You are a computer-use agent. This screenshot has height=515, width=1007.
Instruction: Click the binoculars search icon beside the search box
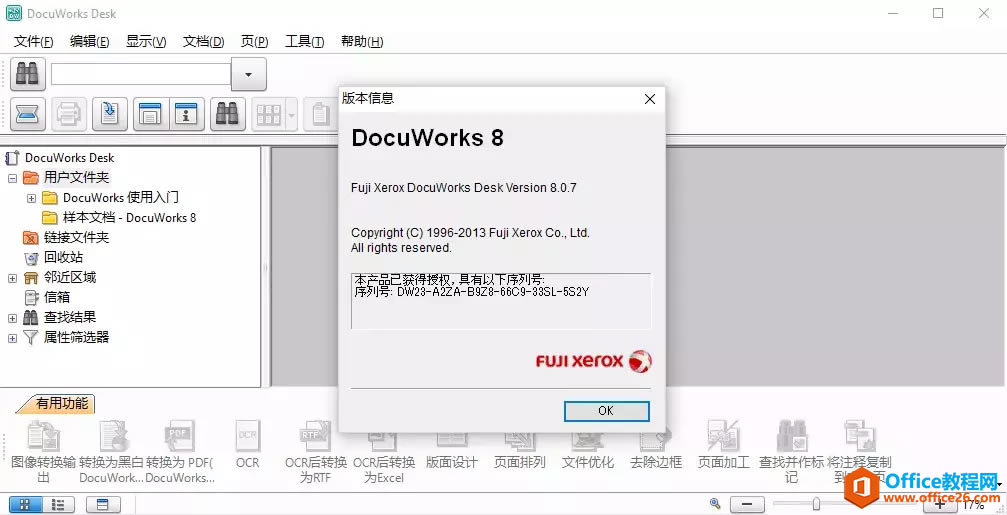pos(28,74)
